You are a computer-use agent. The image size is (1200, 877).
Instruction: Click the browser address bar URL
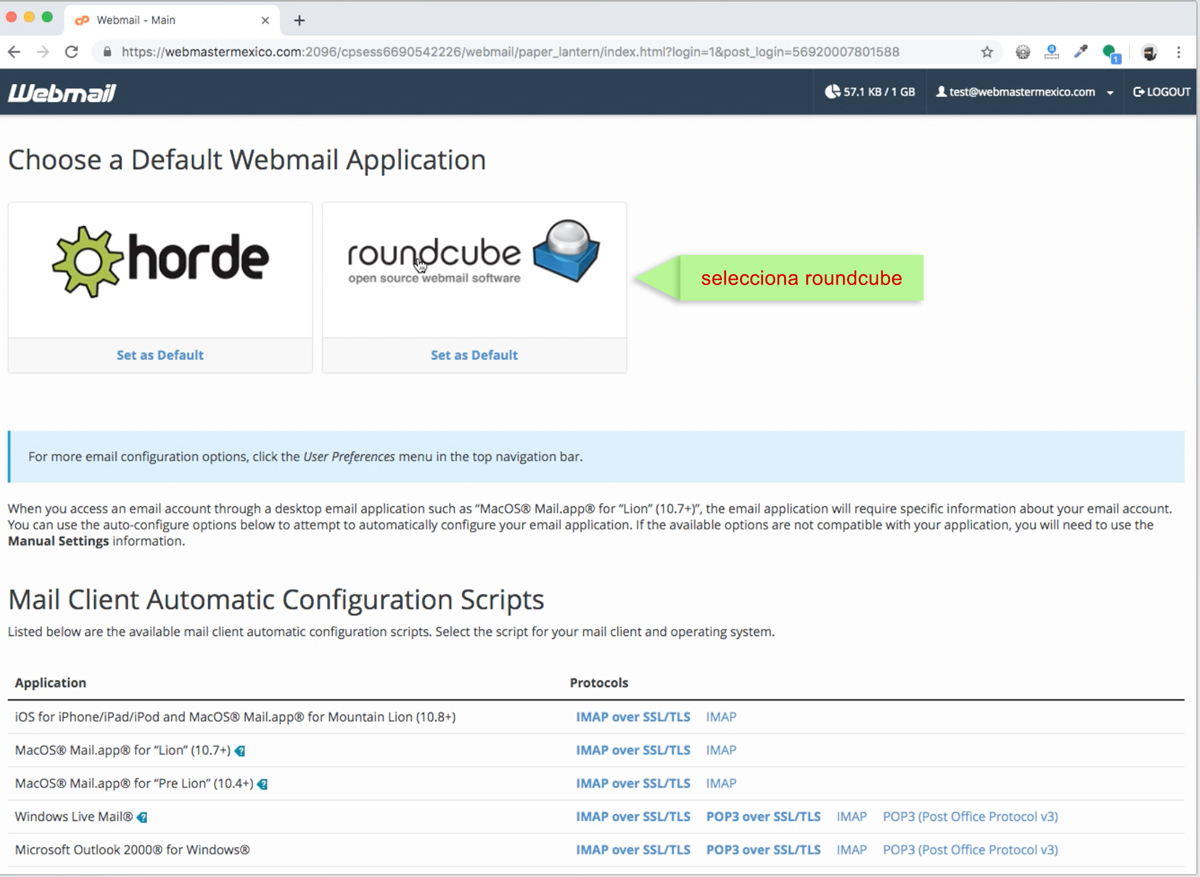coord(510,52)
